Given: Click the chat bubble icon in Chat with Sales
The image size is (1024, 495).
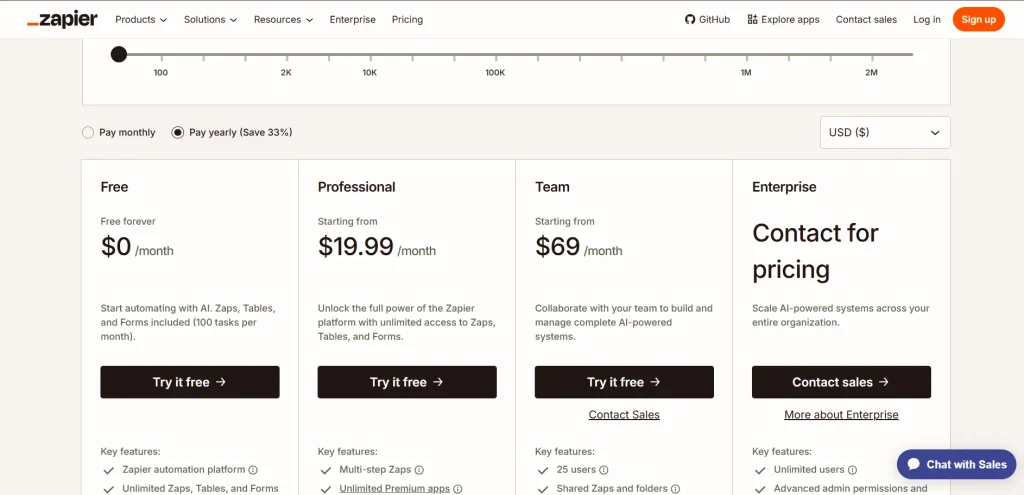Looking at the screenshot, I should click(914, 464).
